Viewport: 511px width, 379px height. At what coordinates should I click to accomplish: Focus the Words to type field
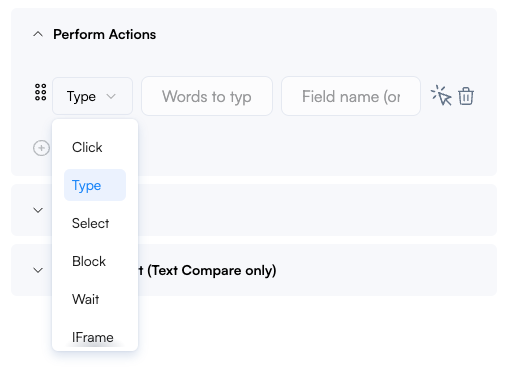coord(207,96)
